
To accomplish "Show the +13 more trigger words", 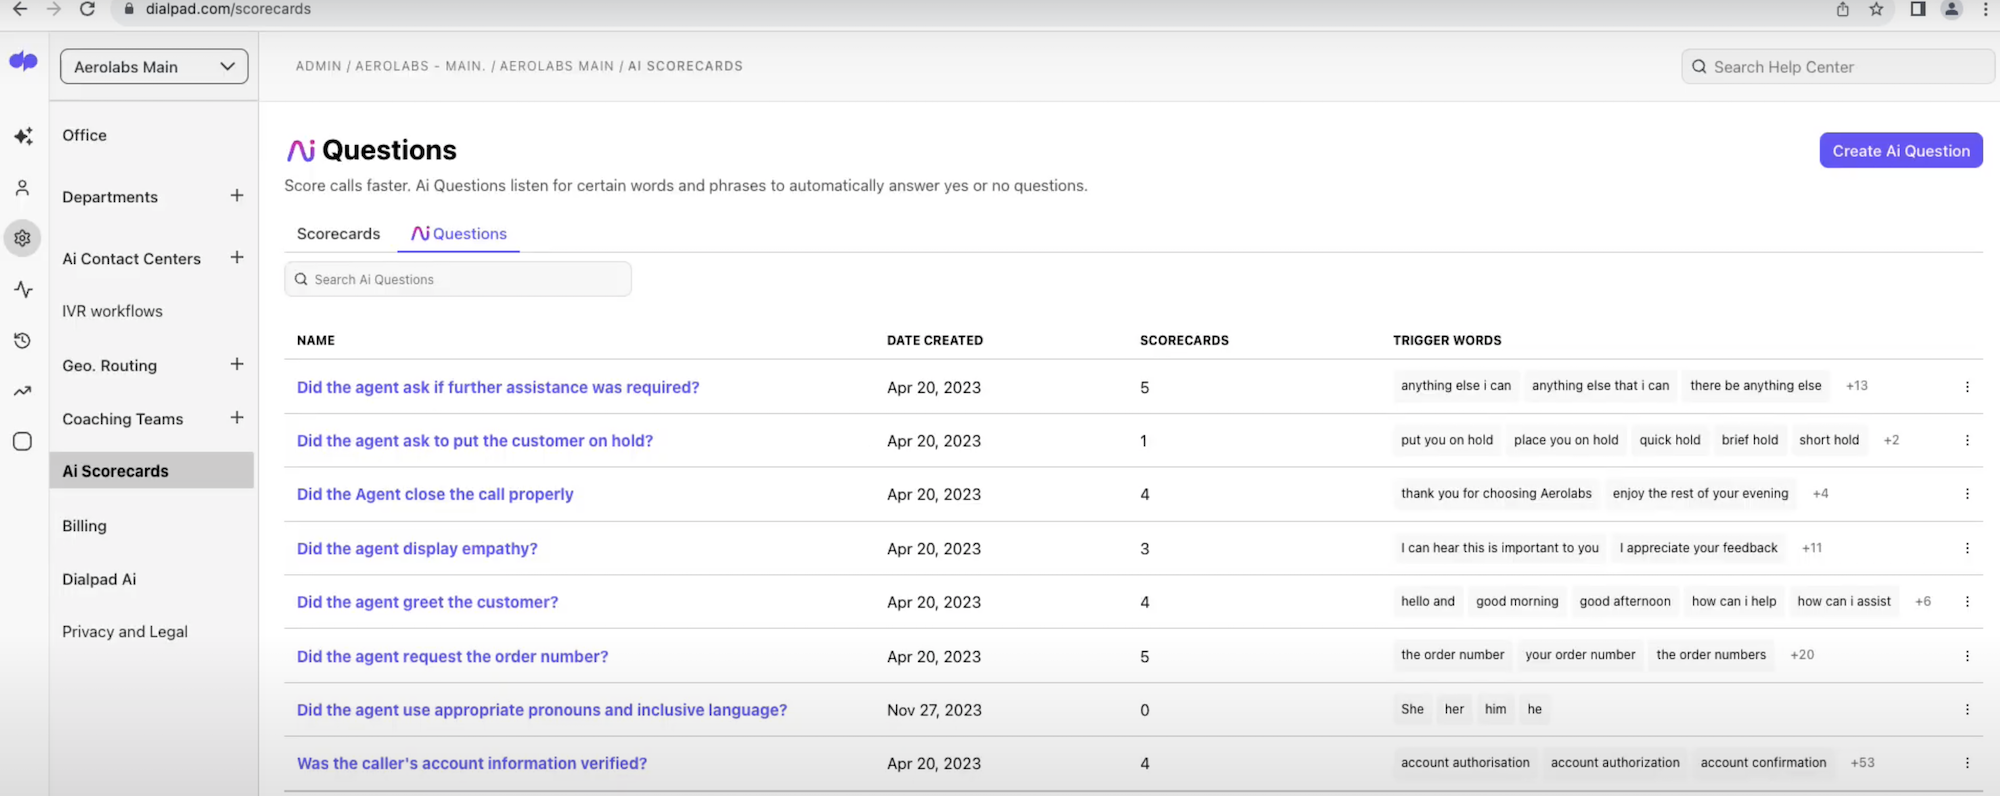I will pyautogui.click(x=1856, y=386).
